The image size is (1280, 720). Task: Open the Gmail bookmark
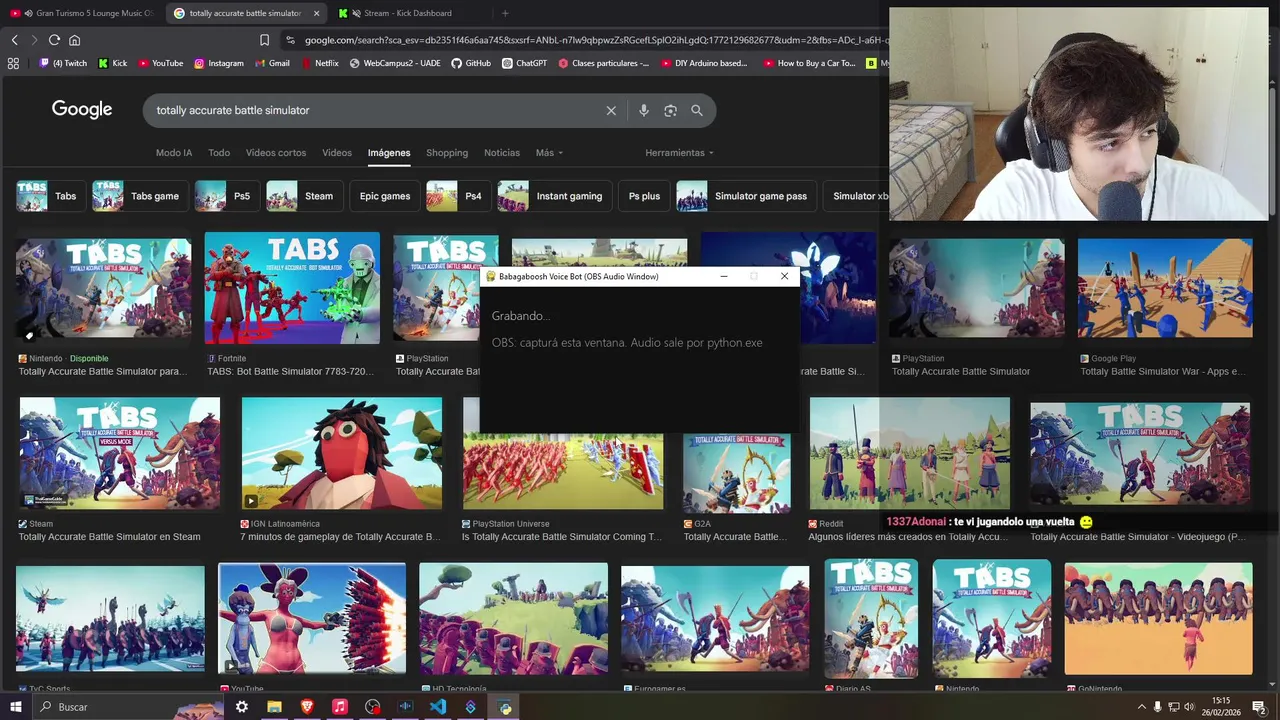(x=272, y=63)
